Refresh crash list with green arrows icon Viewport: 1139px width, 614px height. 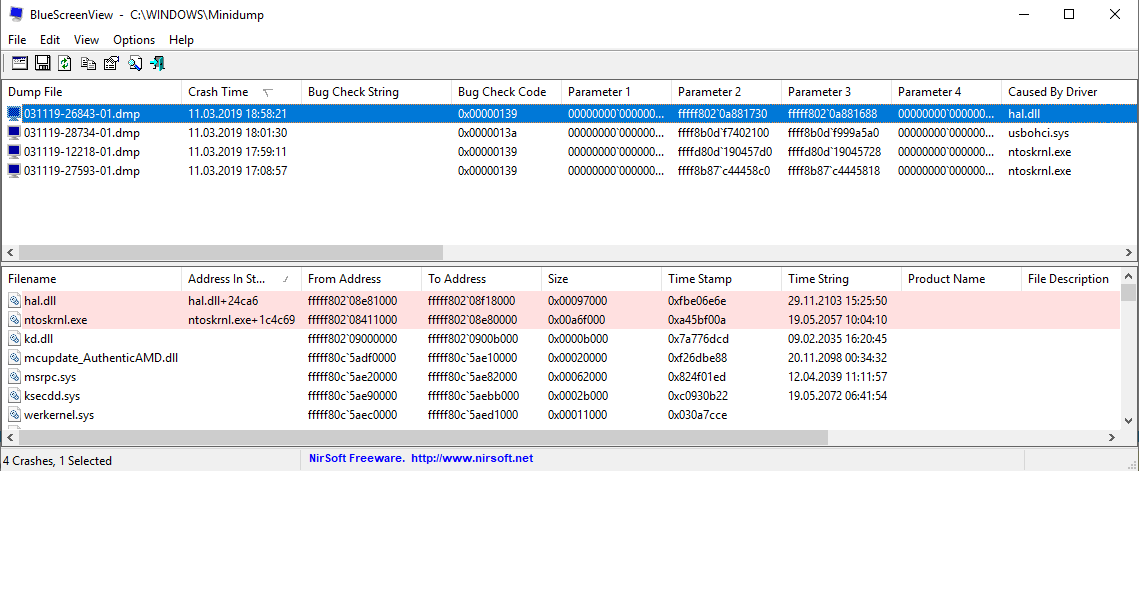(x=65, y=63)
